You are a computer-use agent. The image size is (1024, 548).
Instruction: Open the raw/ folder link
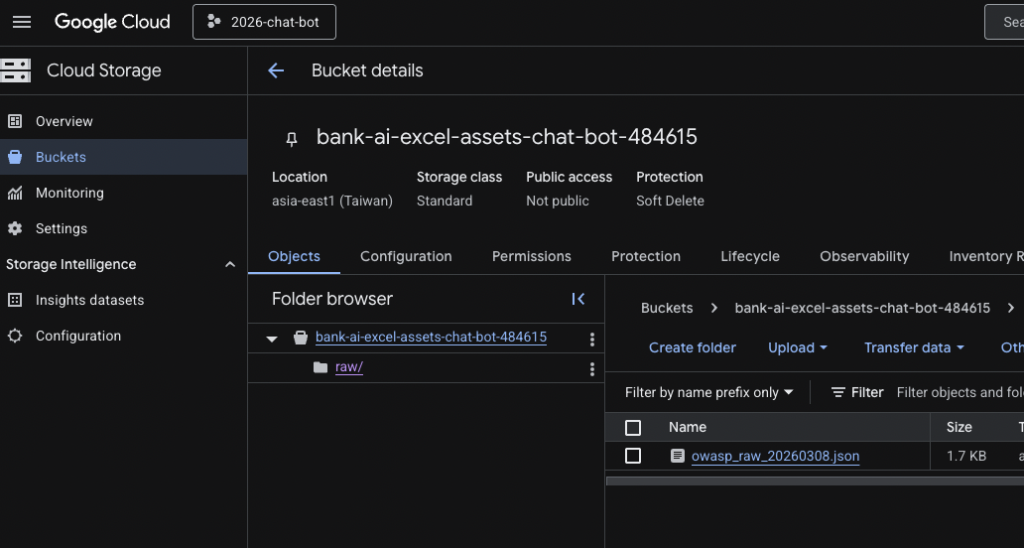coord(349,367)
